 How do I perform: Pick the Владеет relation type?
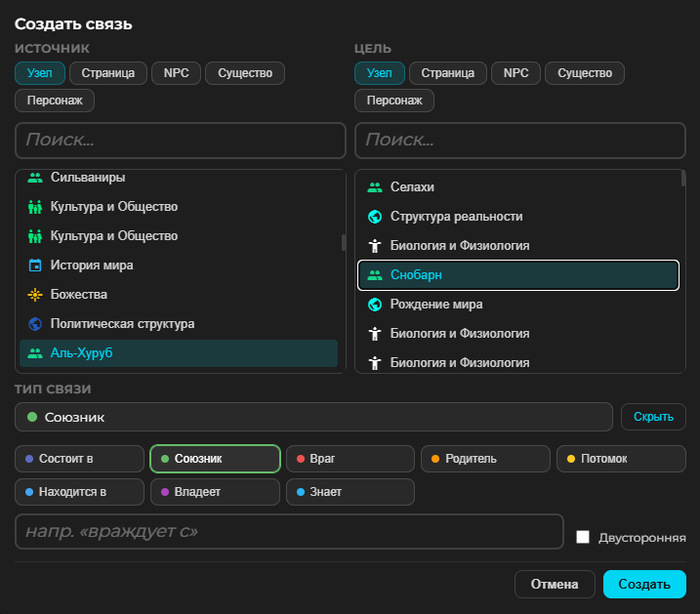[x=215, y=492]
